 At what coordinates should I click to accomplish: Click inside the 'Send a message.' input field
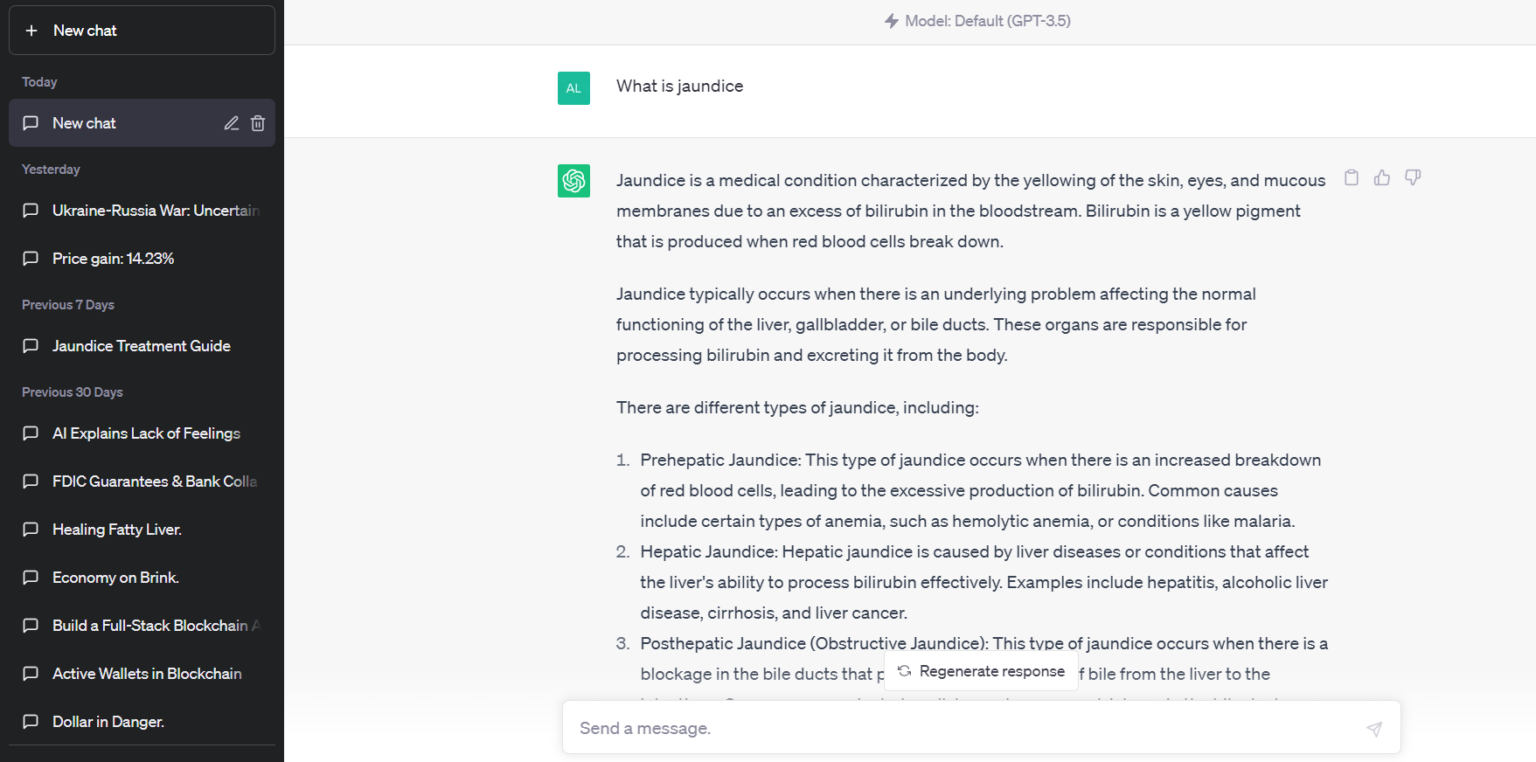(900, 728)
